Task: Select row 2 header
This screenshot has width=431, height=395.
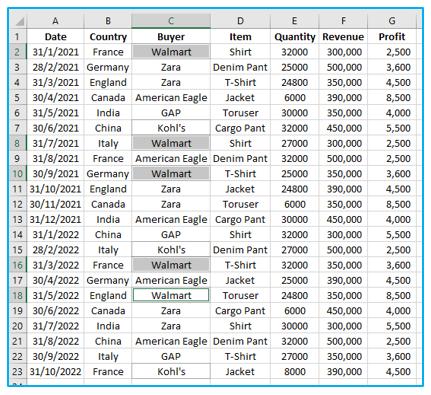Action: [x=17, y=52]
